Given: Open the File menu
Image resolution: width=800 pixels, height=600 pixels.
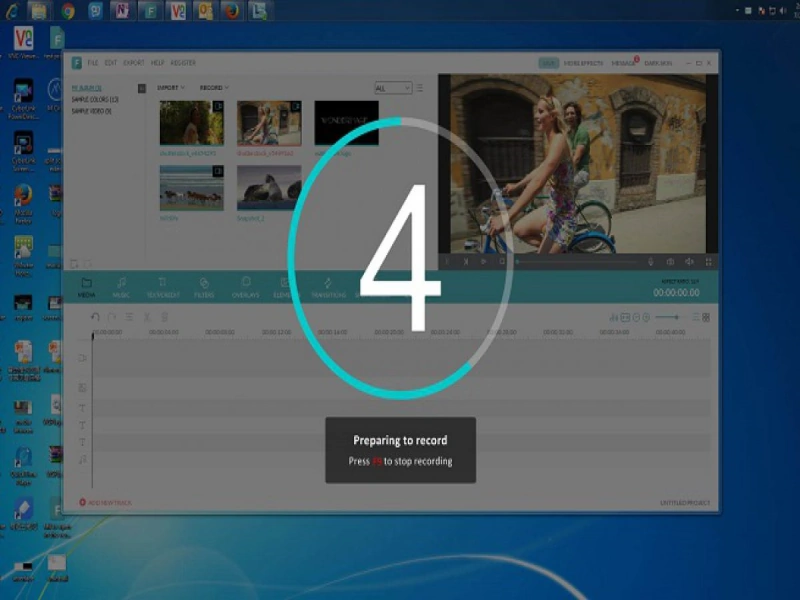Looking at the screenshot, I should click(x=93, y=63).
